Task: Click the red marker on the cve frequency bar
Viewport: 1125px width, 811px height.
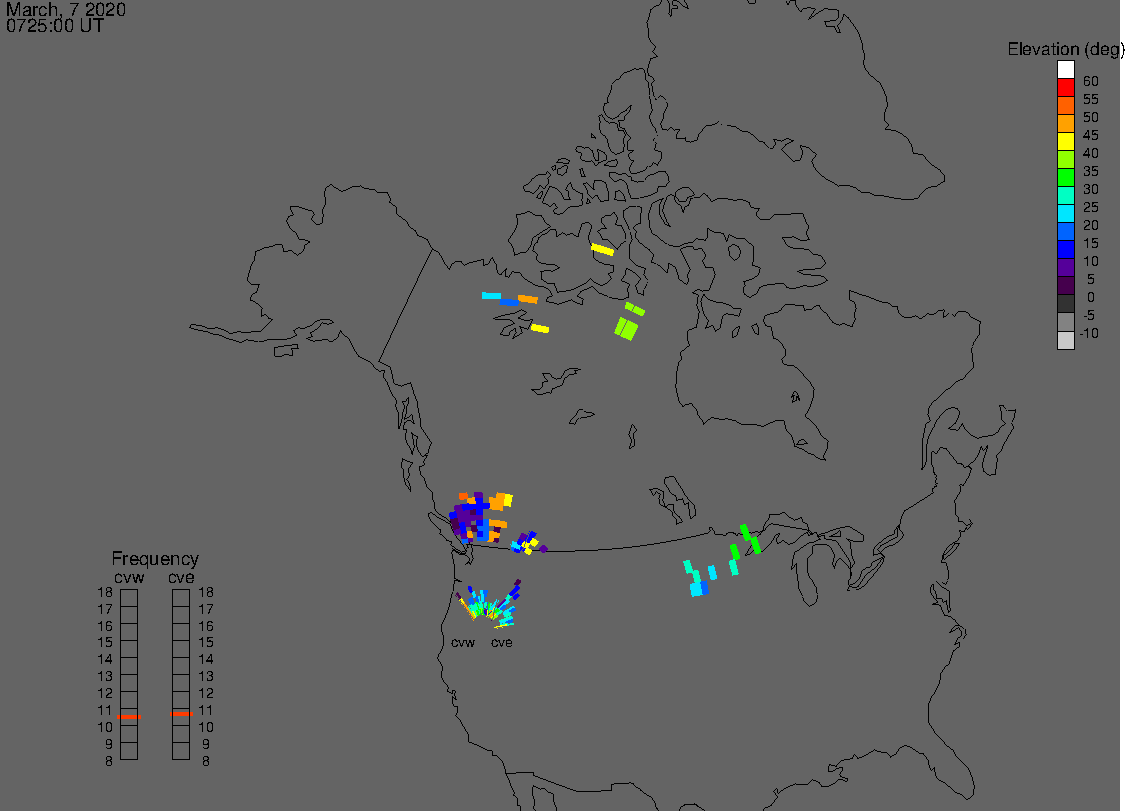Action: tap(182, 713)
